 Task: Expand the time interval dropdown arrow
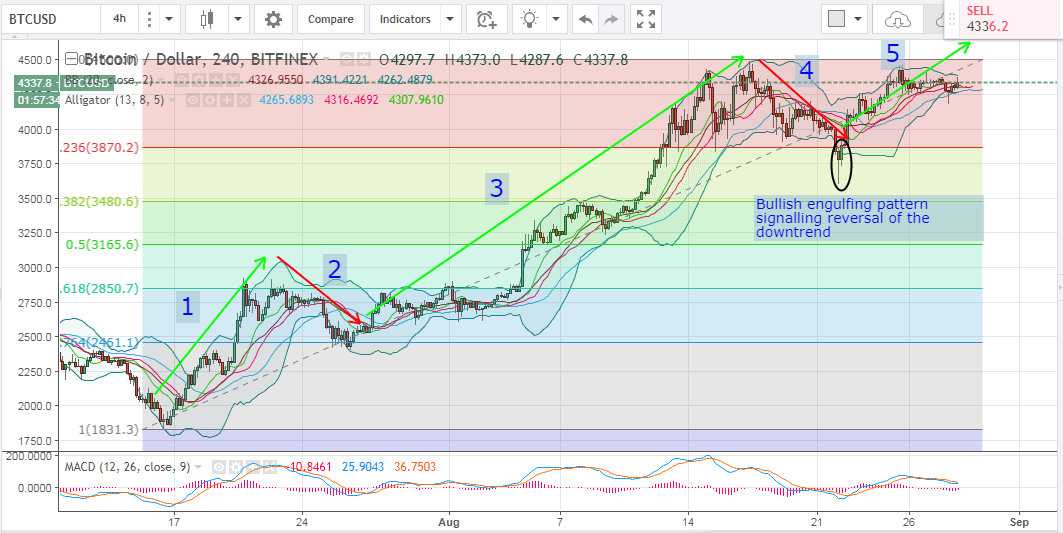tap(169, 19)
